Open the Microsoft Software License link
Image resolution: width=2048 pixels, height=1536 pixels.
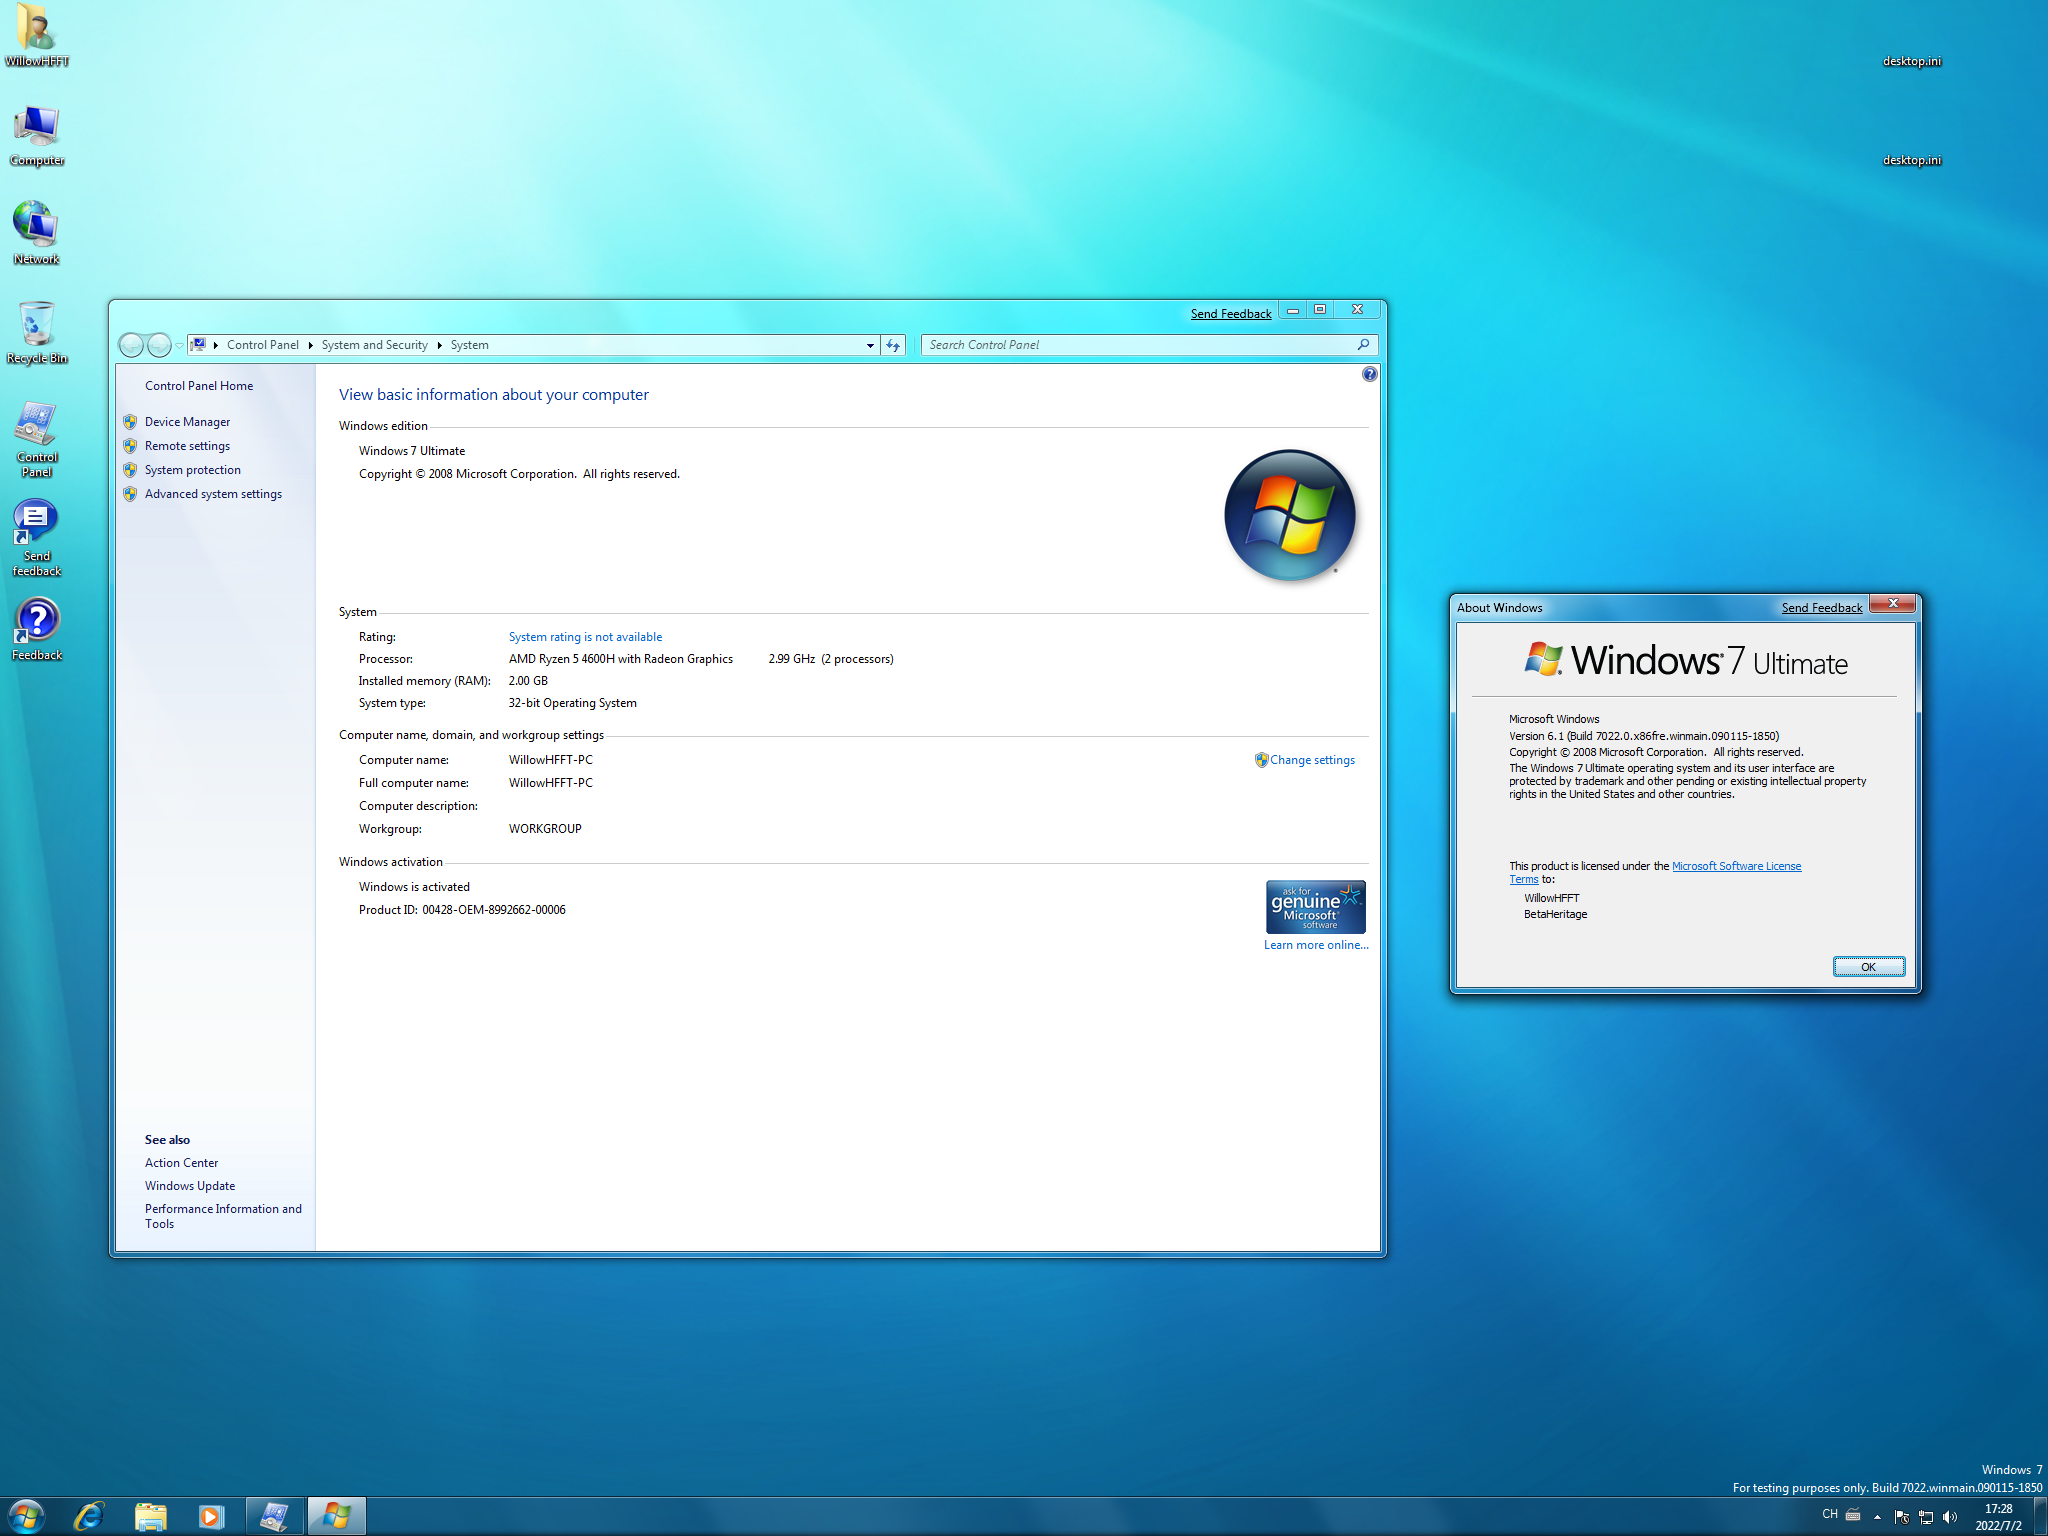(1736, 866)
